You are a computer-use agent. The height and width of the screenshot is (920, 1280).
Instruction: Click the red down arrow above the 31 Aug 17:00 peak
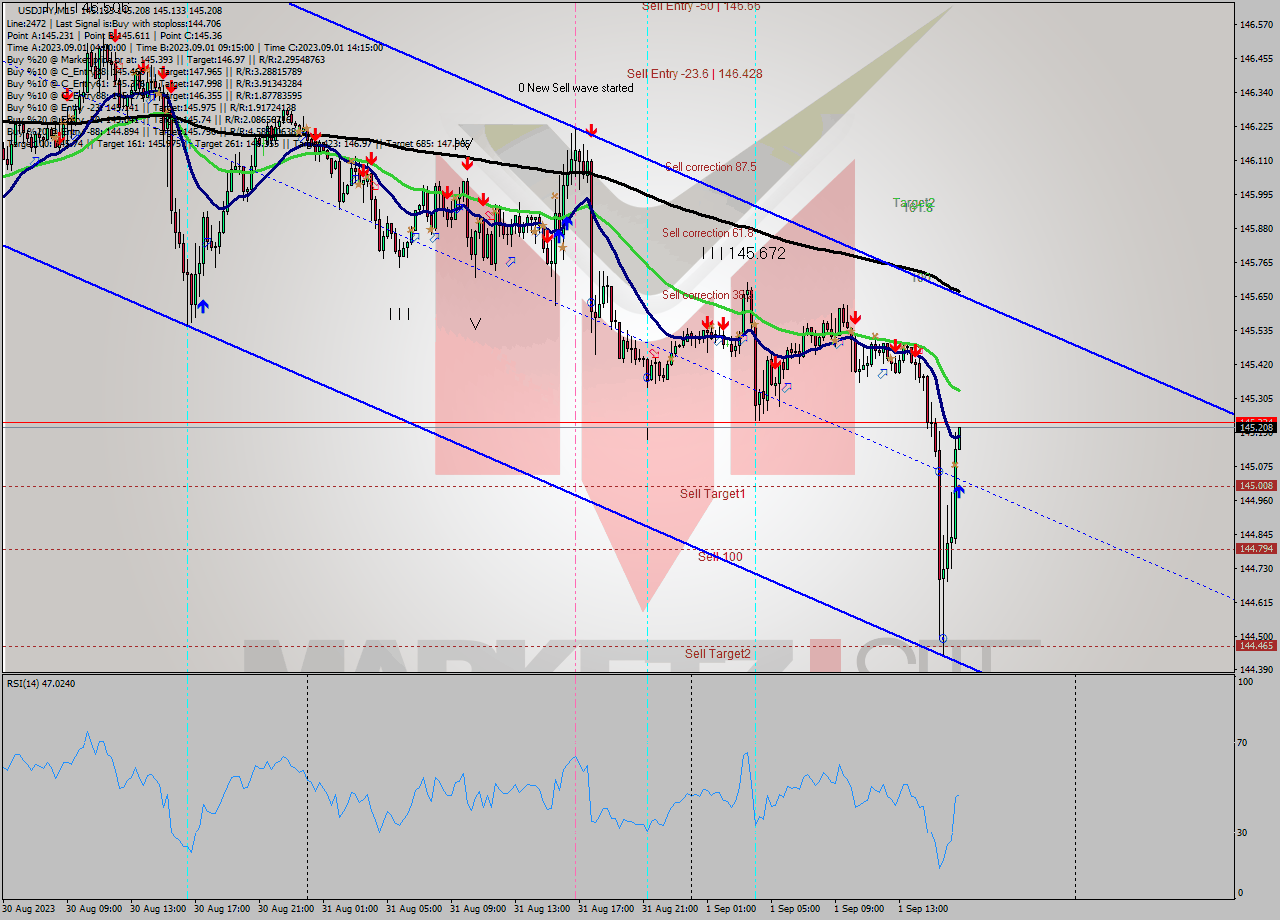coord(592,128)
